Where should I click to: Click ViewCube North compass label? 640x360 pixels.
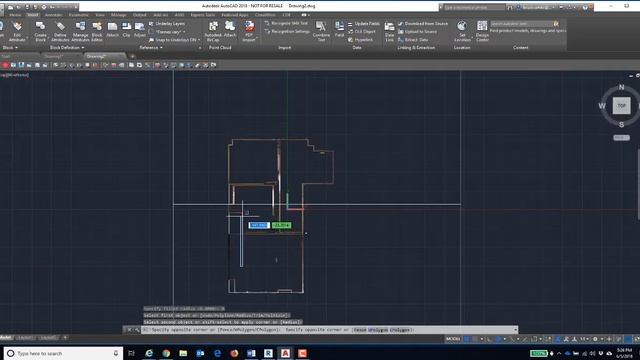click(621, 87)
